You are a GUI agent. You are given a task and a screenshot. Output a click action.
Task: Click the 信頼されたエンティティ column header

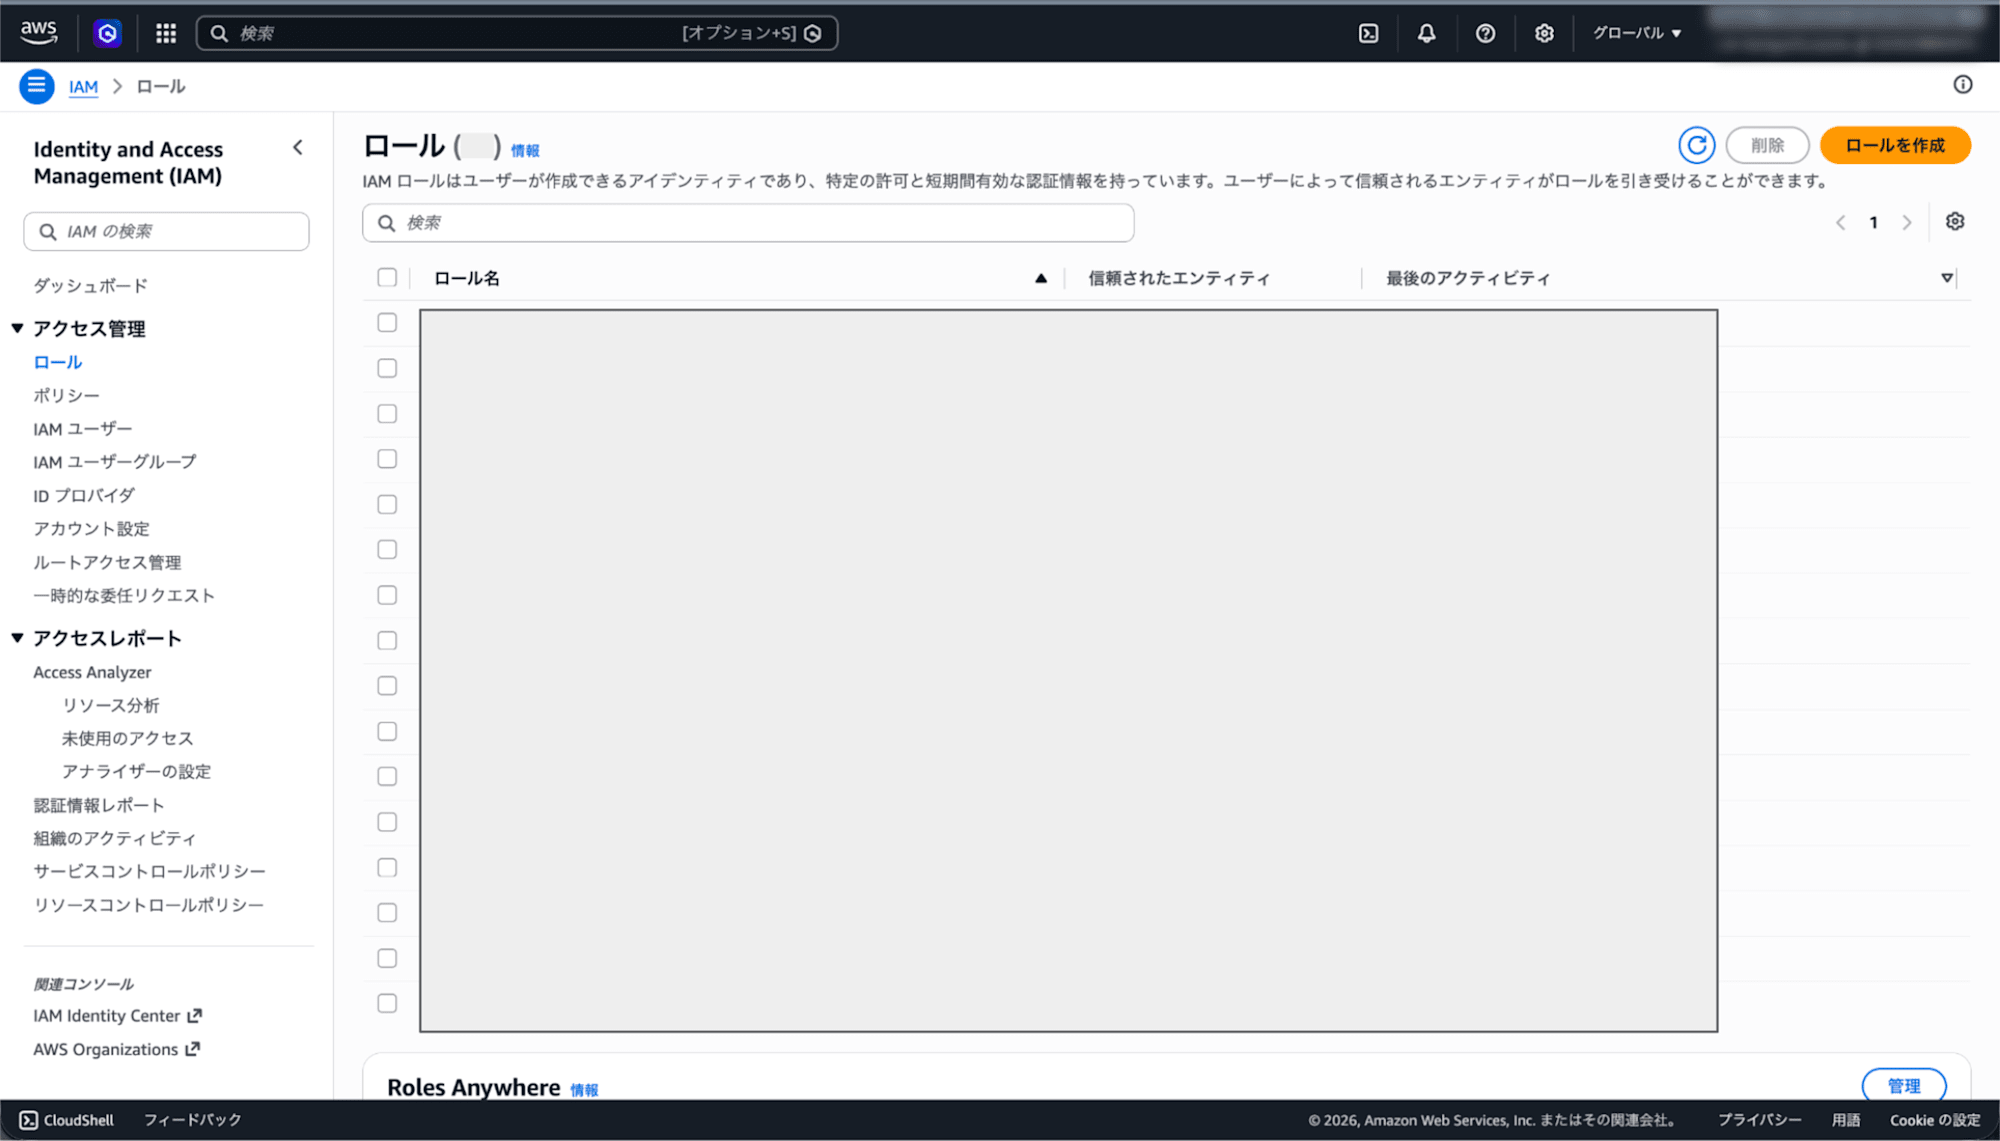click(x=1179, y=278)
